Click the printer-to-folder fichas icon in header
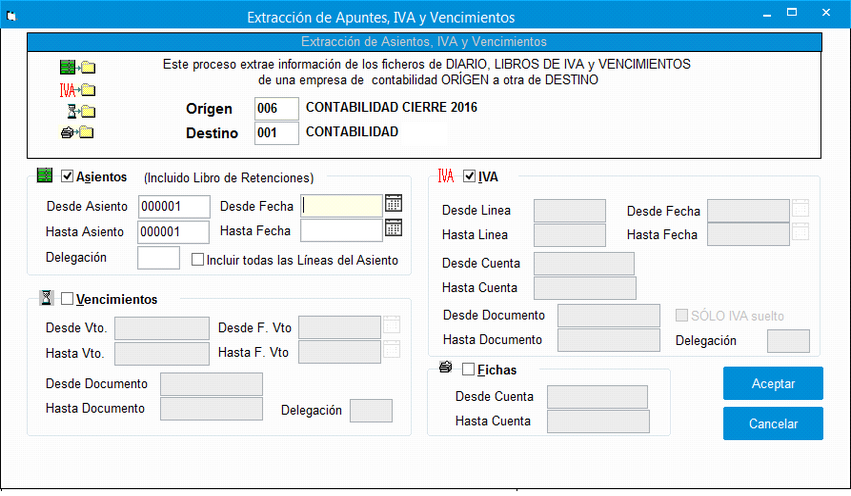 click(78, 132)
